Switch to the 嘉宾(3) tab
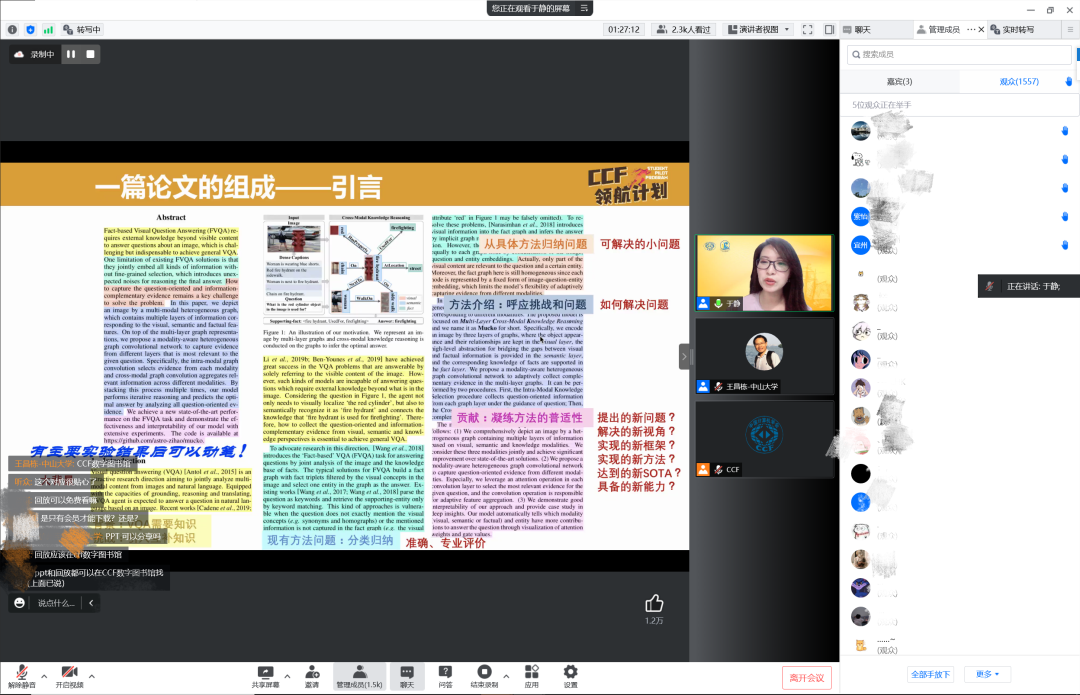 pos(899,81)
